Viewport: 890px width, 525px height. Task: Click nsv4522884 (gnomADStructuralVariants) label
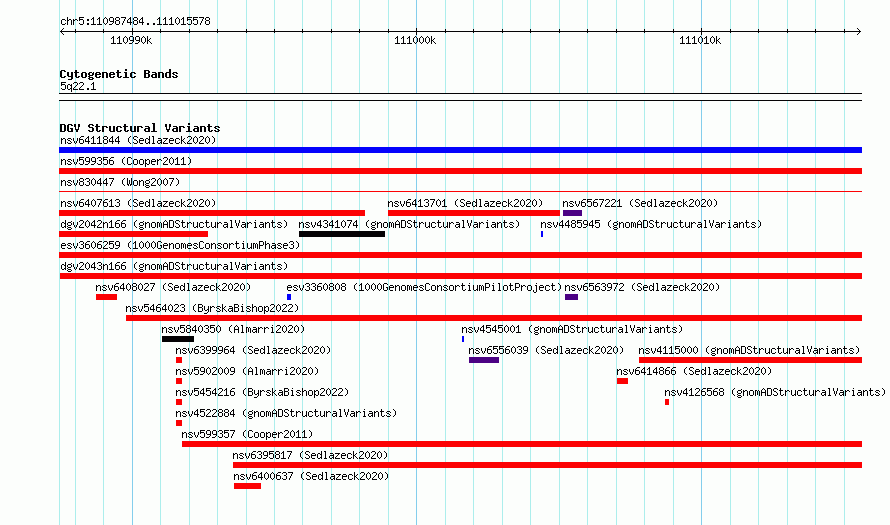(286, 413)
